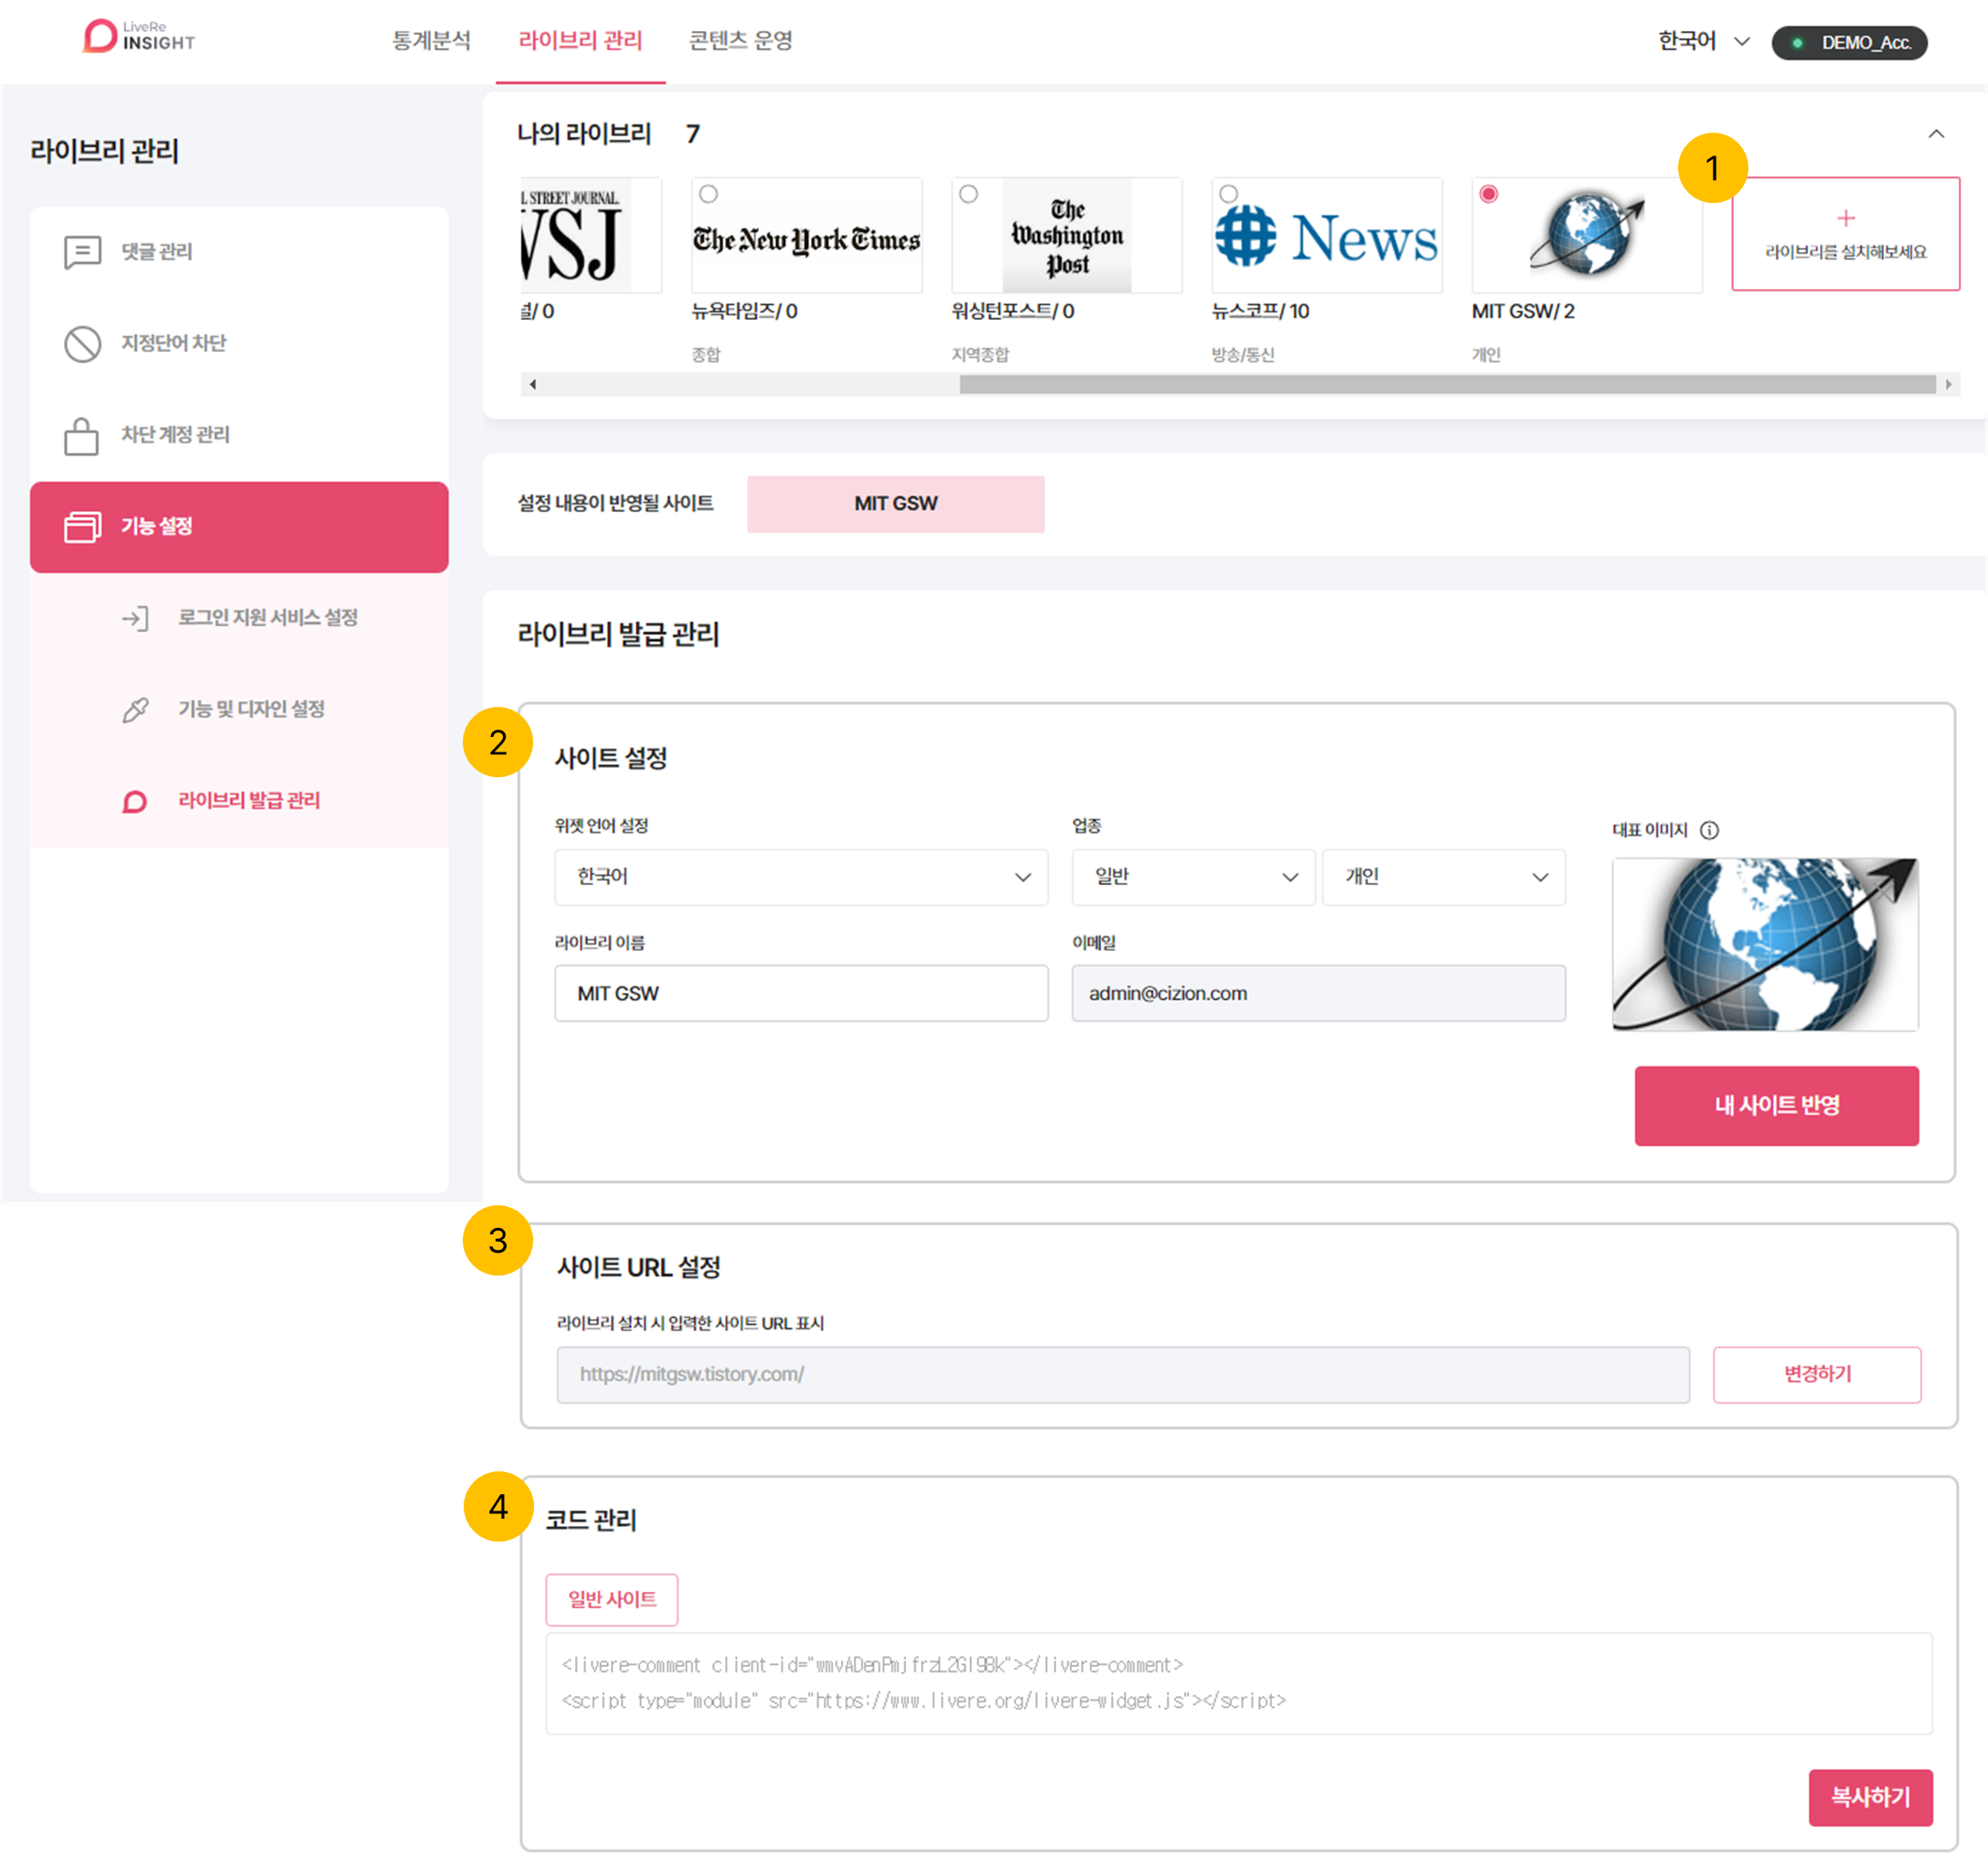Click the comment management speech bubble icon
Screen dimensions: 1988x1868
pos(82,252)
